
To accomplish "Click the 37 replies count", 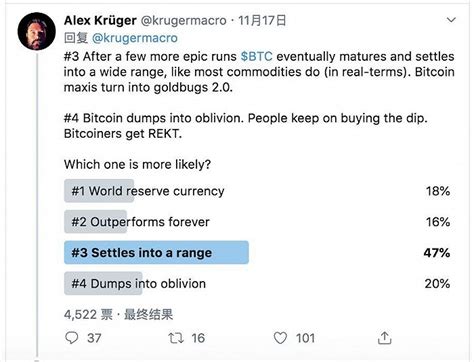I will coord(94,338).
